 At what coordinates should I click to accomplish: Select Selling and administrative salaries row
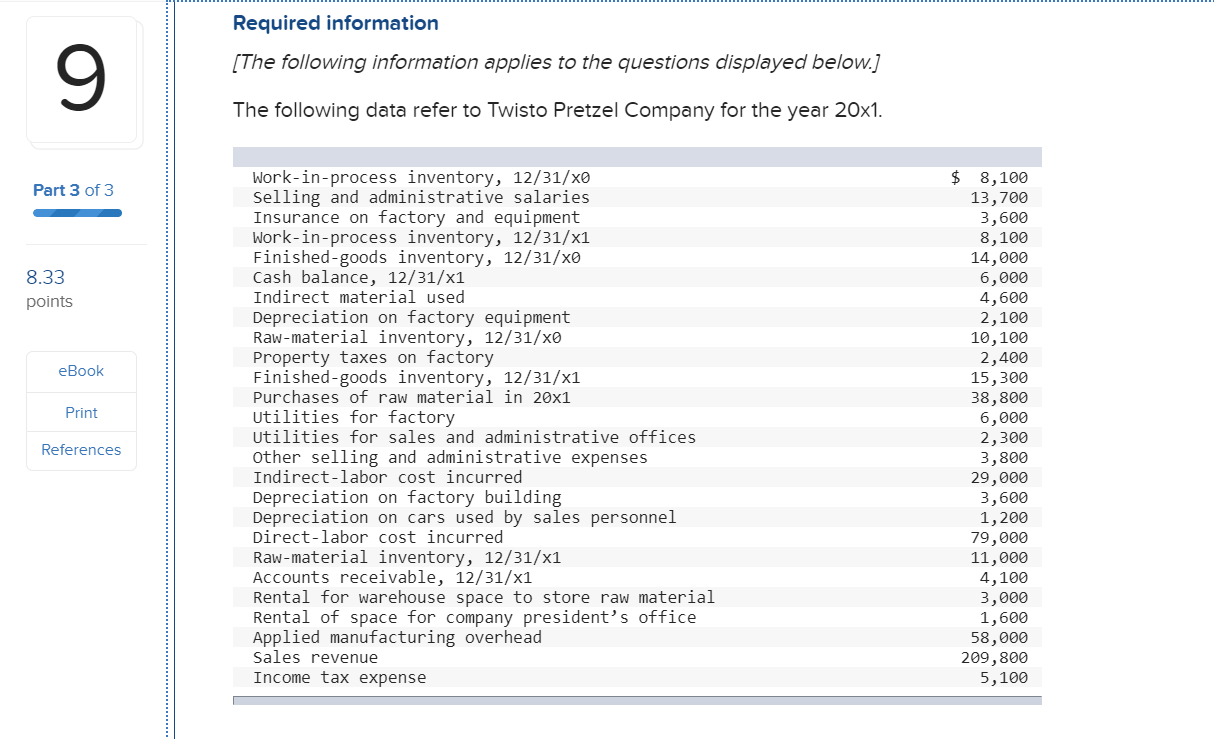638,197
